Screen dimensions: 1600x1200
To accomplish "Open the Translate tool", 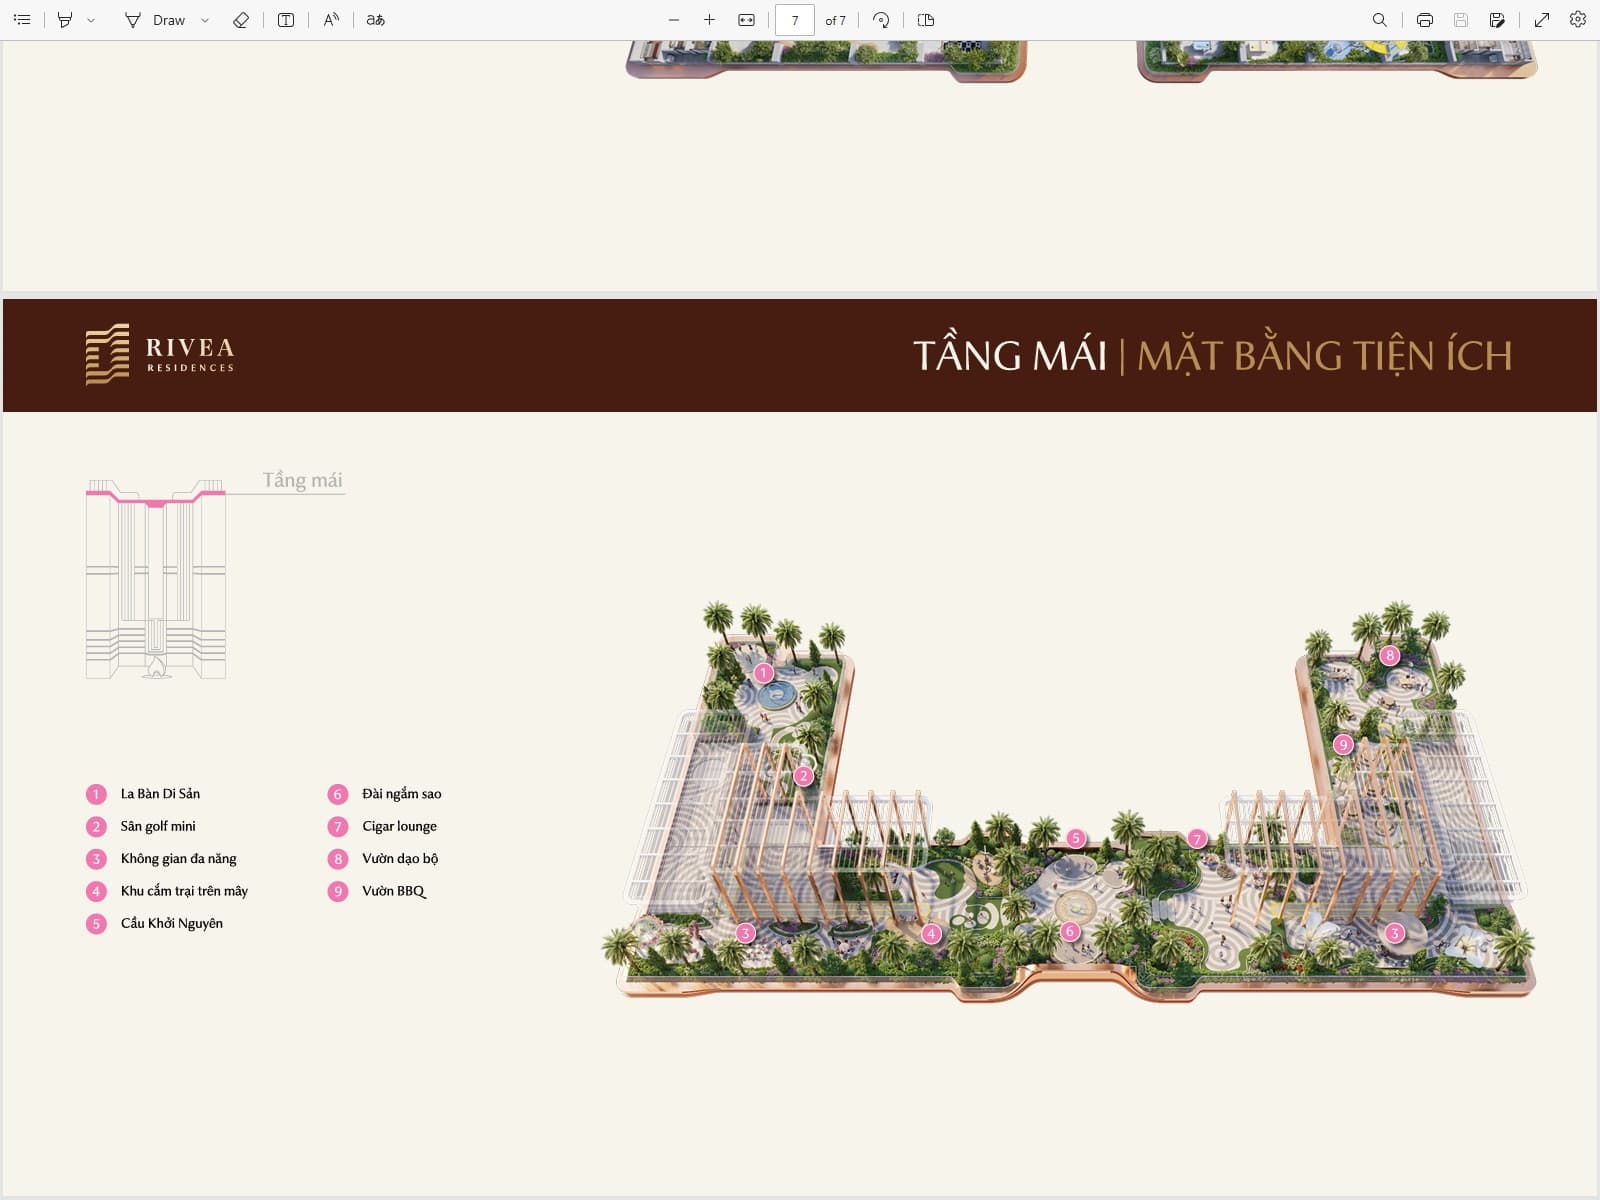I will 376,20.
